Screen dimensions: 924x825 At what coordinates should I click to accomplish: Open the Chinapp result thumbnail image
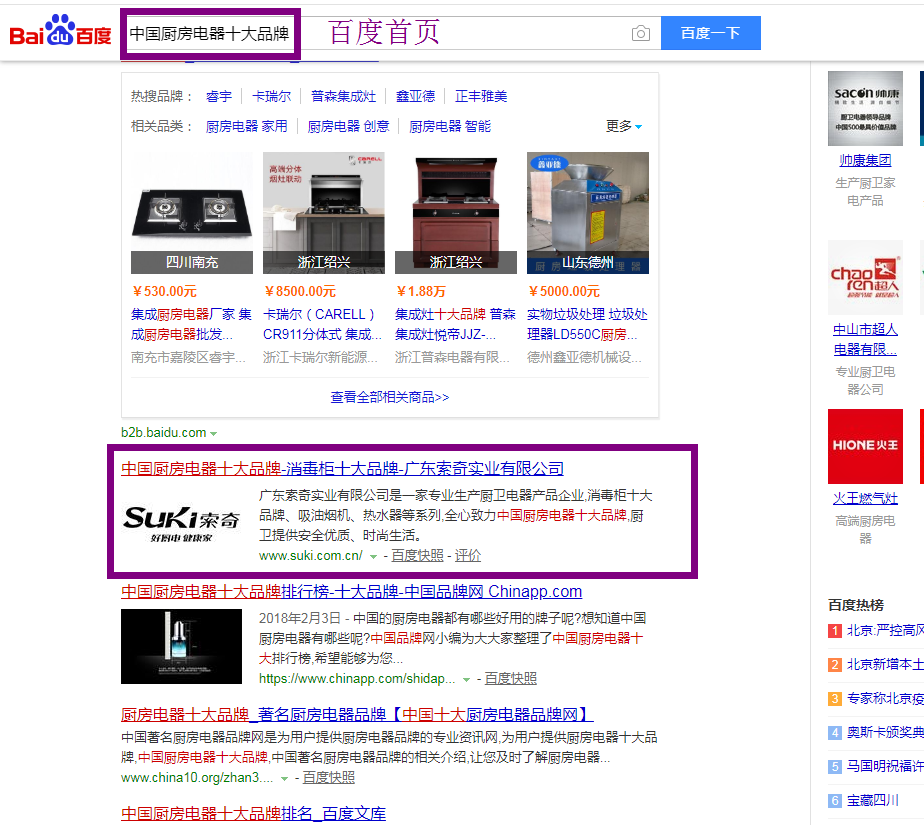click(181, 646)
